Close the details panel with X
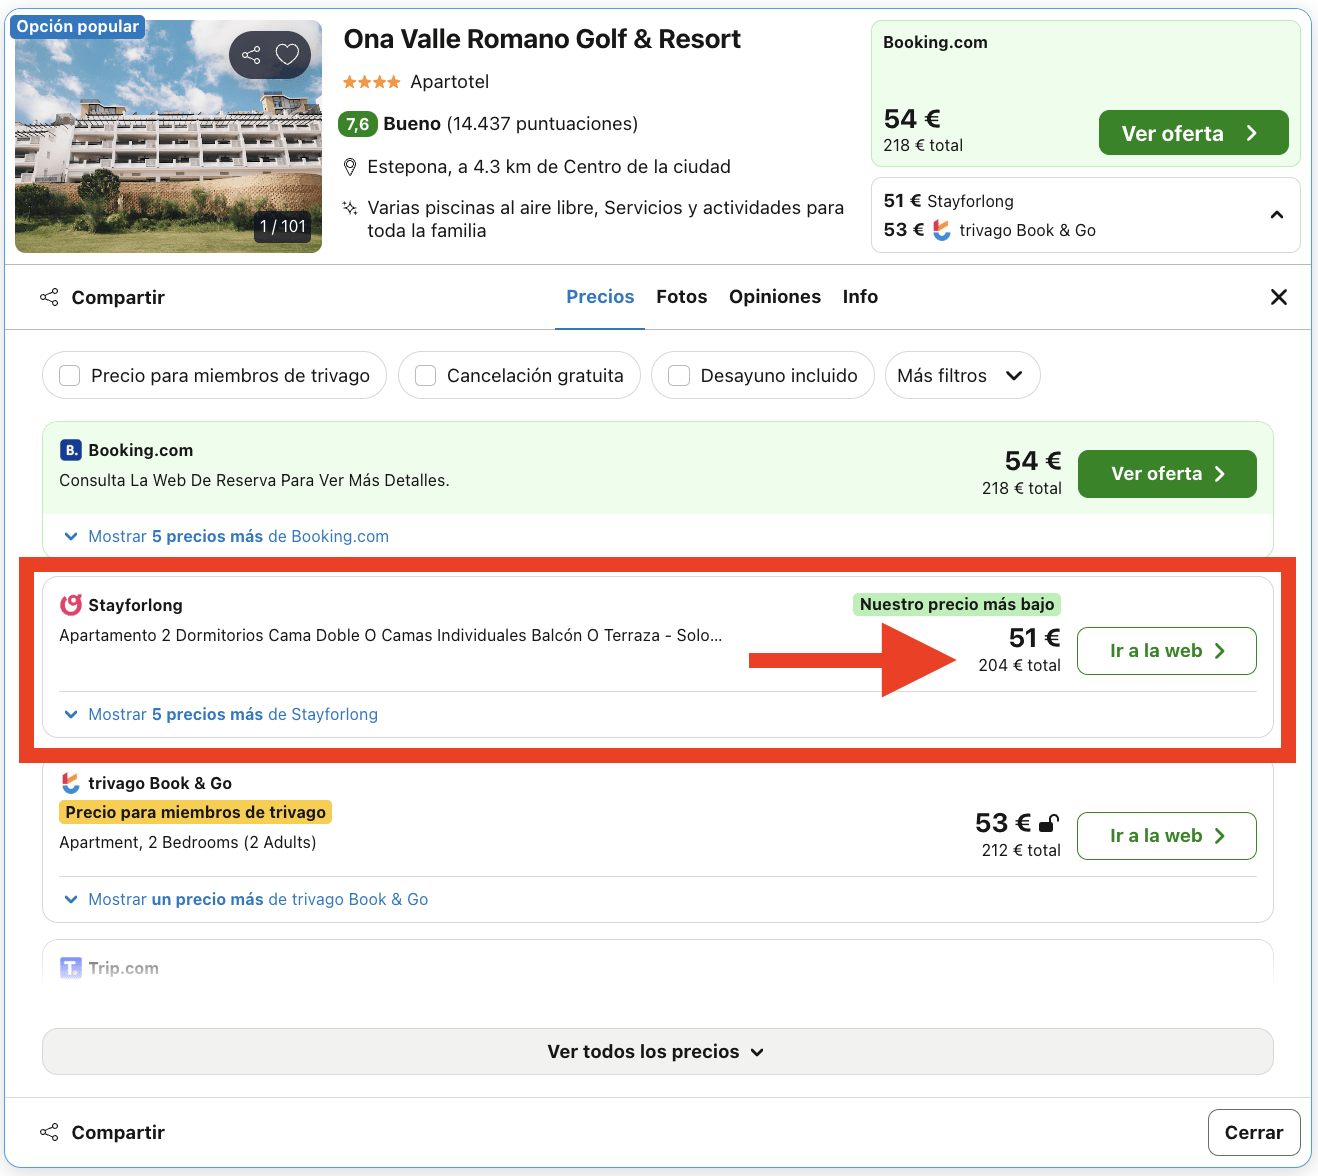The image size is (1318, 1176). coord(1278,297)
